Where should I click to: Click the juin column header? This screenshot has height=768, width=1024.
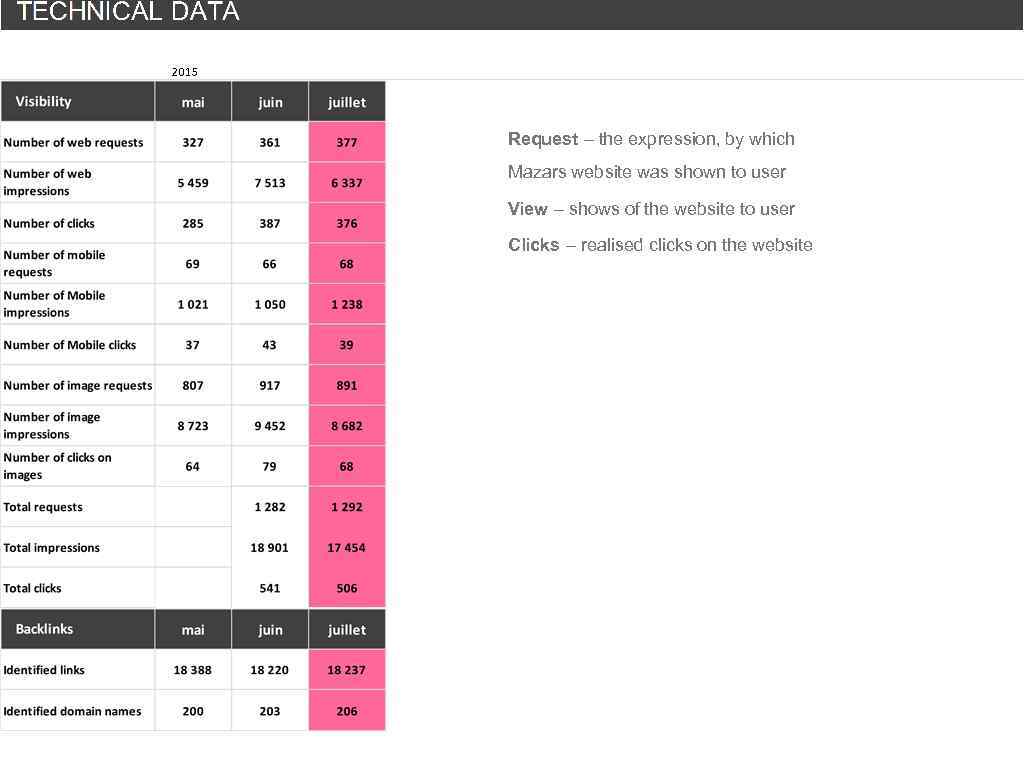point(269,101)
